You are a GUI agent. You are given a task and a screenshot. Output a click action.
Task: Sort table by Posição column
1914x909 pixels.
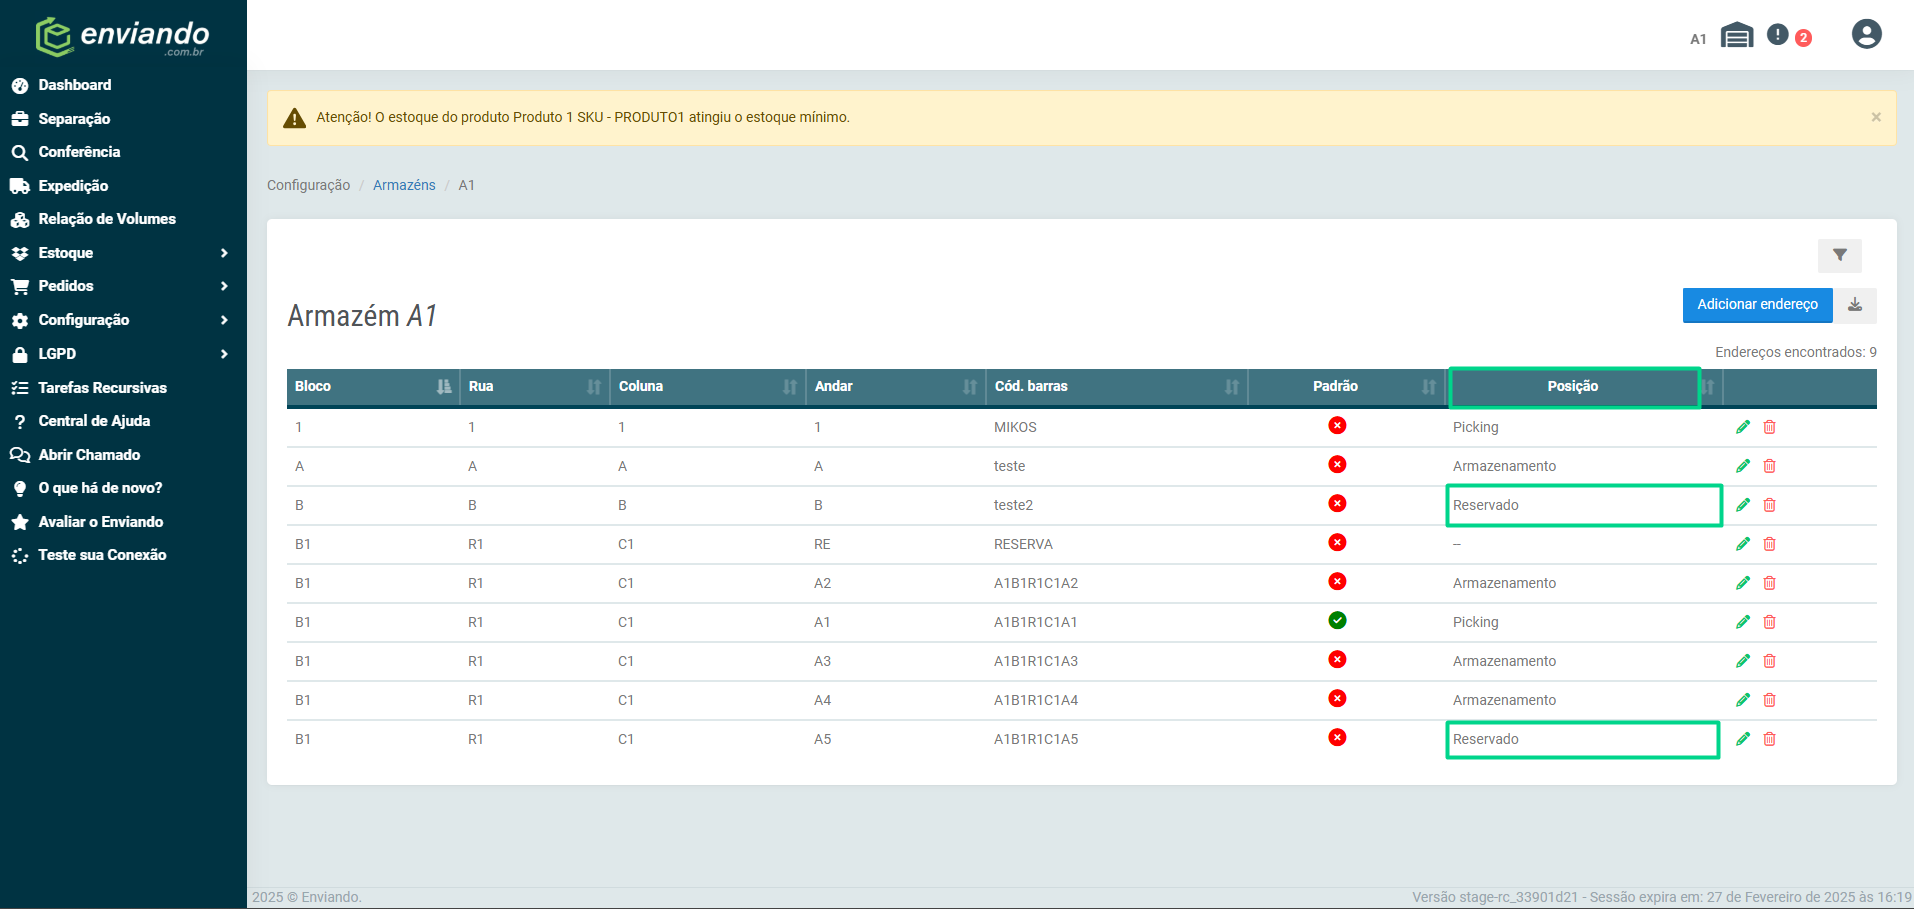tap(1585, 387)
